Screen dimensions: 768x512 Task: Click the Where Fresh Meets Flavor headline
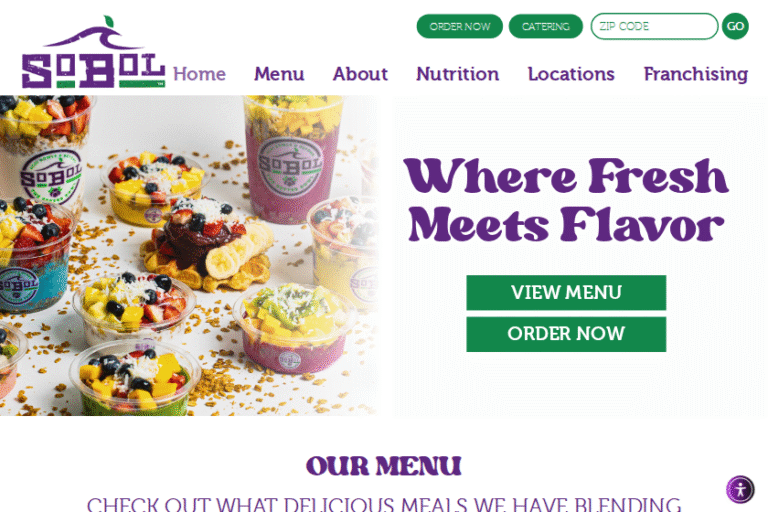coord(566,200)
